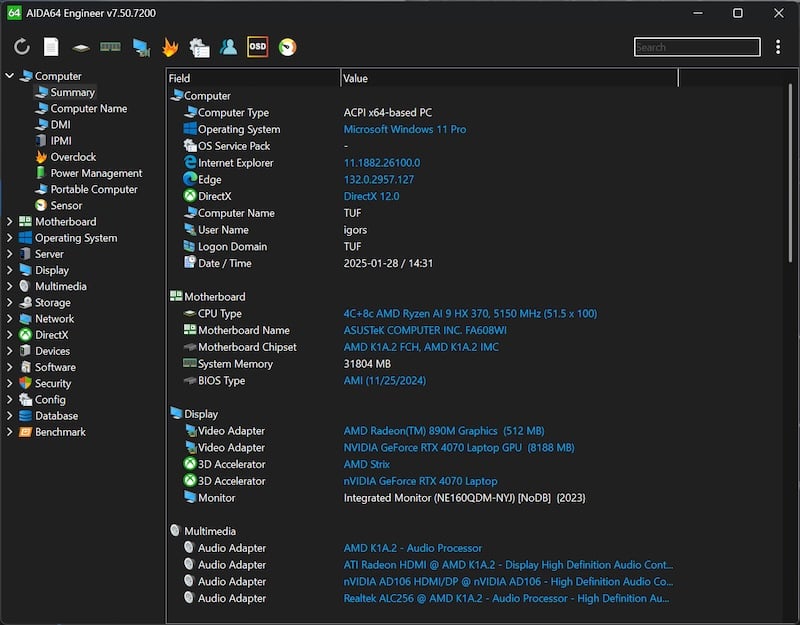The height and width of the screenshot is (625, 800).
Task: Expand the Storage tree node
Action: coord(9,303)
